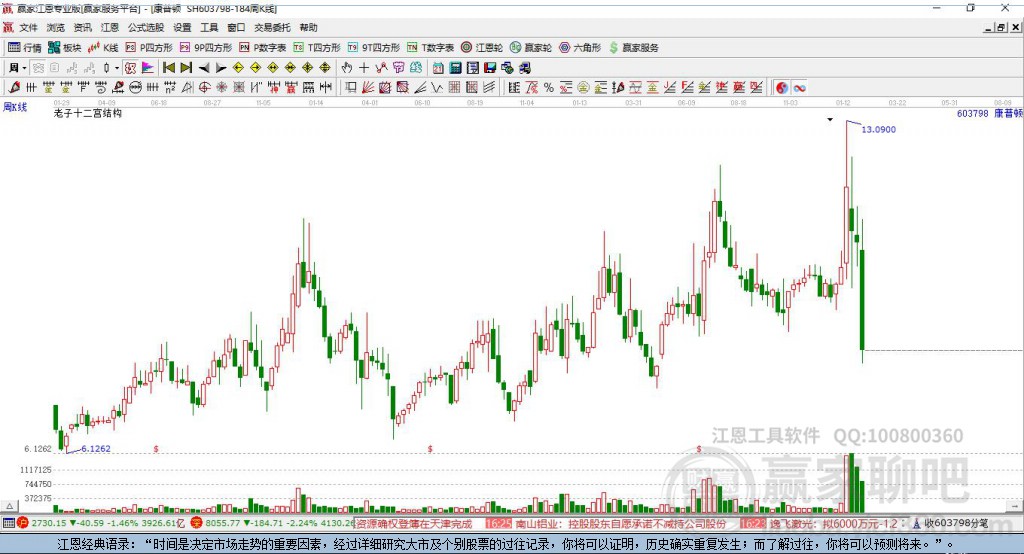Click the black right arrow icon
Screen dimensions: 1024x554
[221, 68]
